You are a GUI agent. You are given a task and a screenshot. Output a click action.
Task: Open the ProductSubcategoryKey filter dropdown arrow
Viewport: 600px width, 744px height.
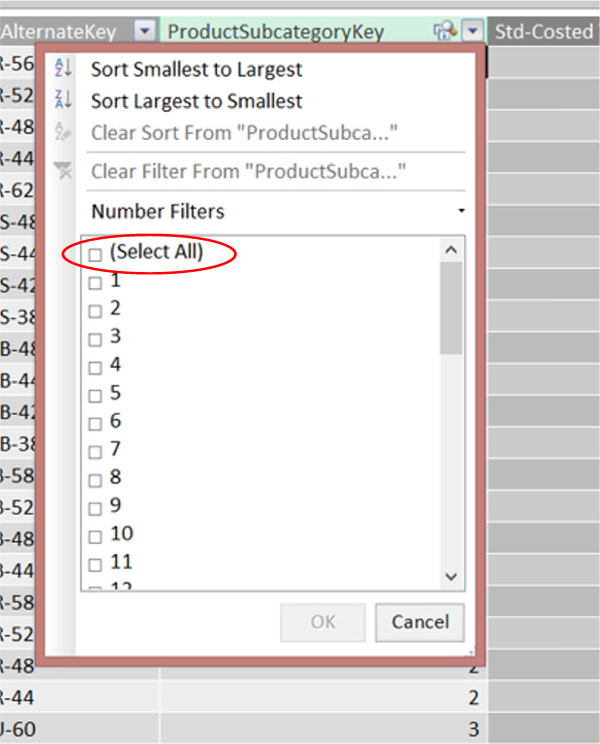473,32
